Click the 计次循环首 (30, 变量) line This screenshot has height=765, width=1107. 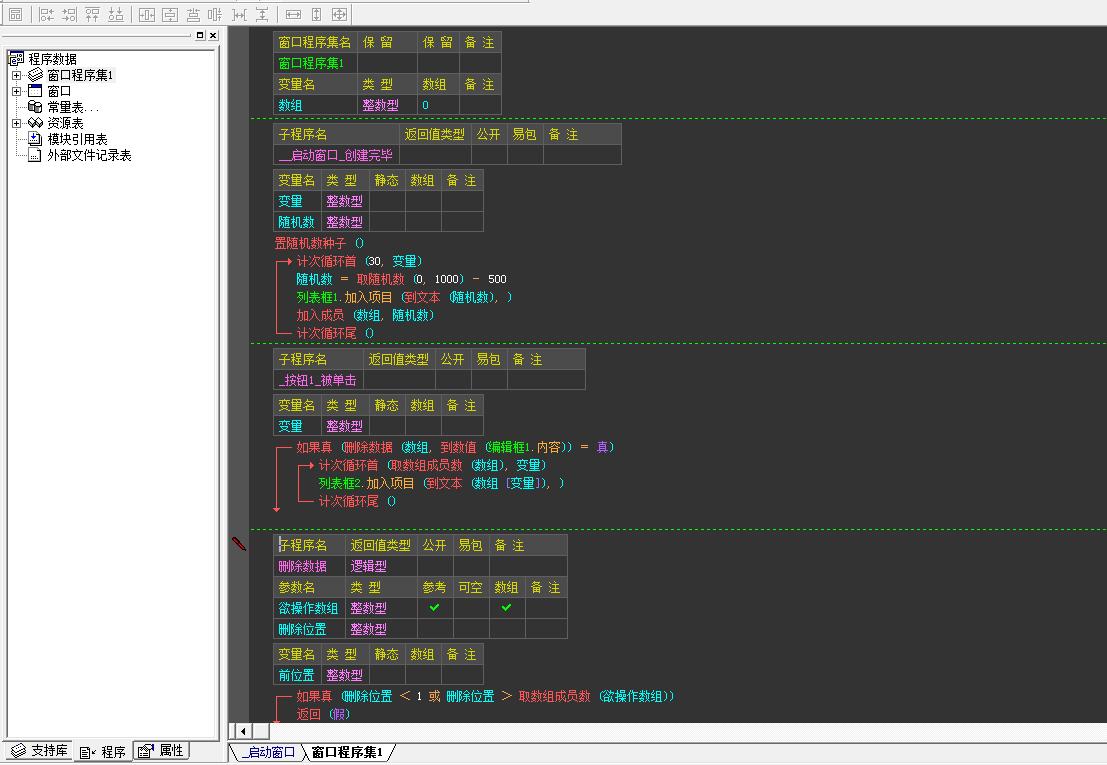[x=359, y=261]
